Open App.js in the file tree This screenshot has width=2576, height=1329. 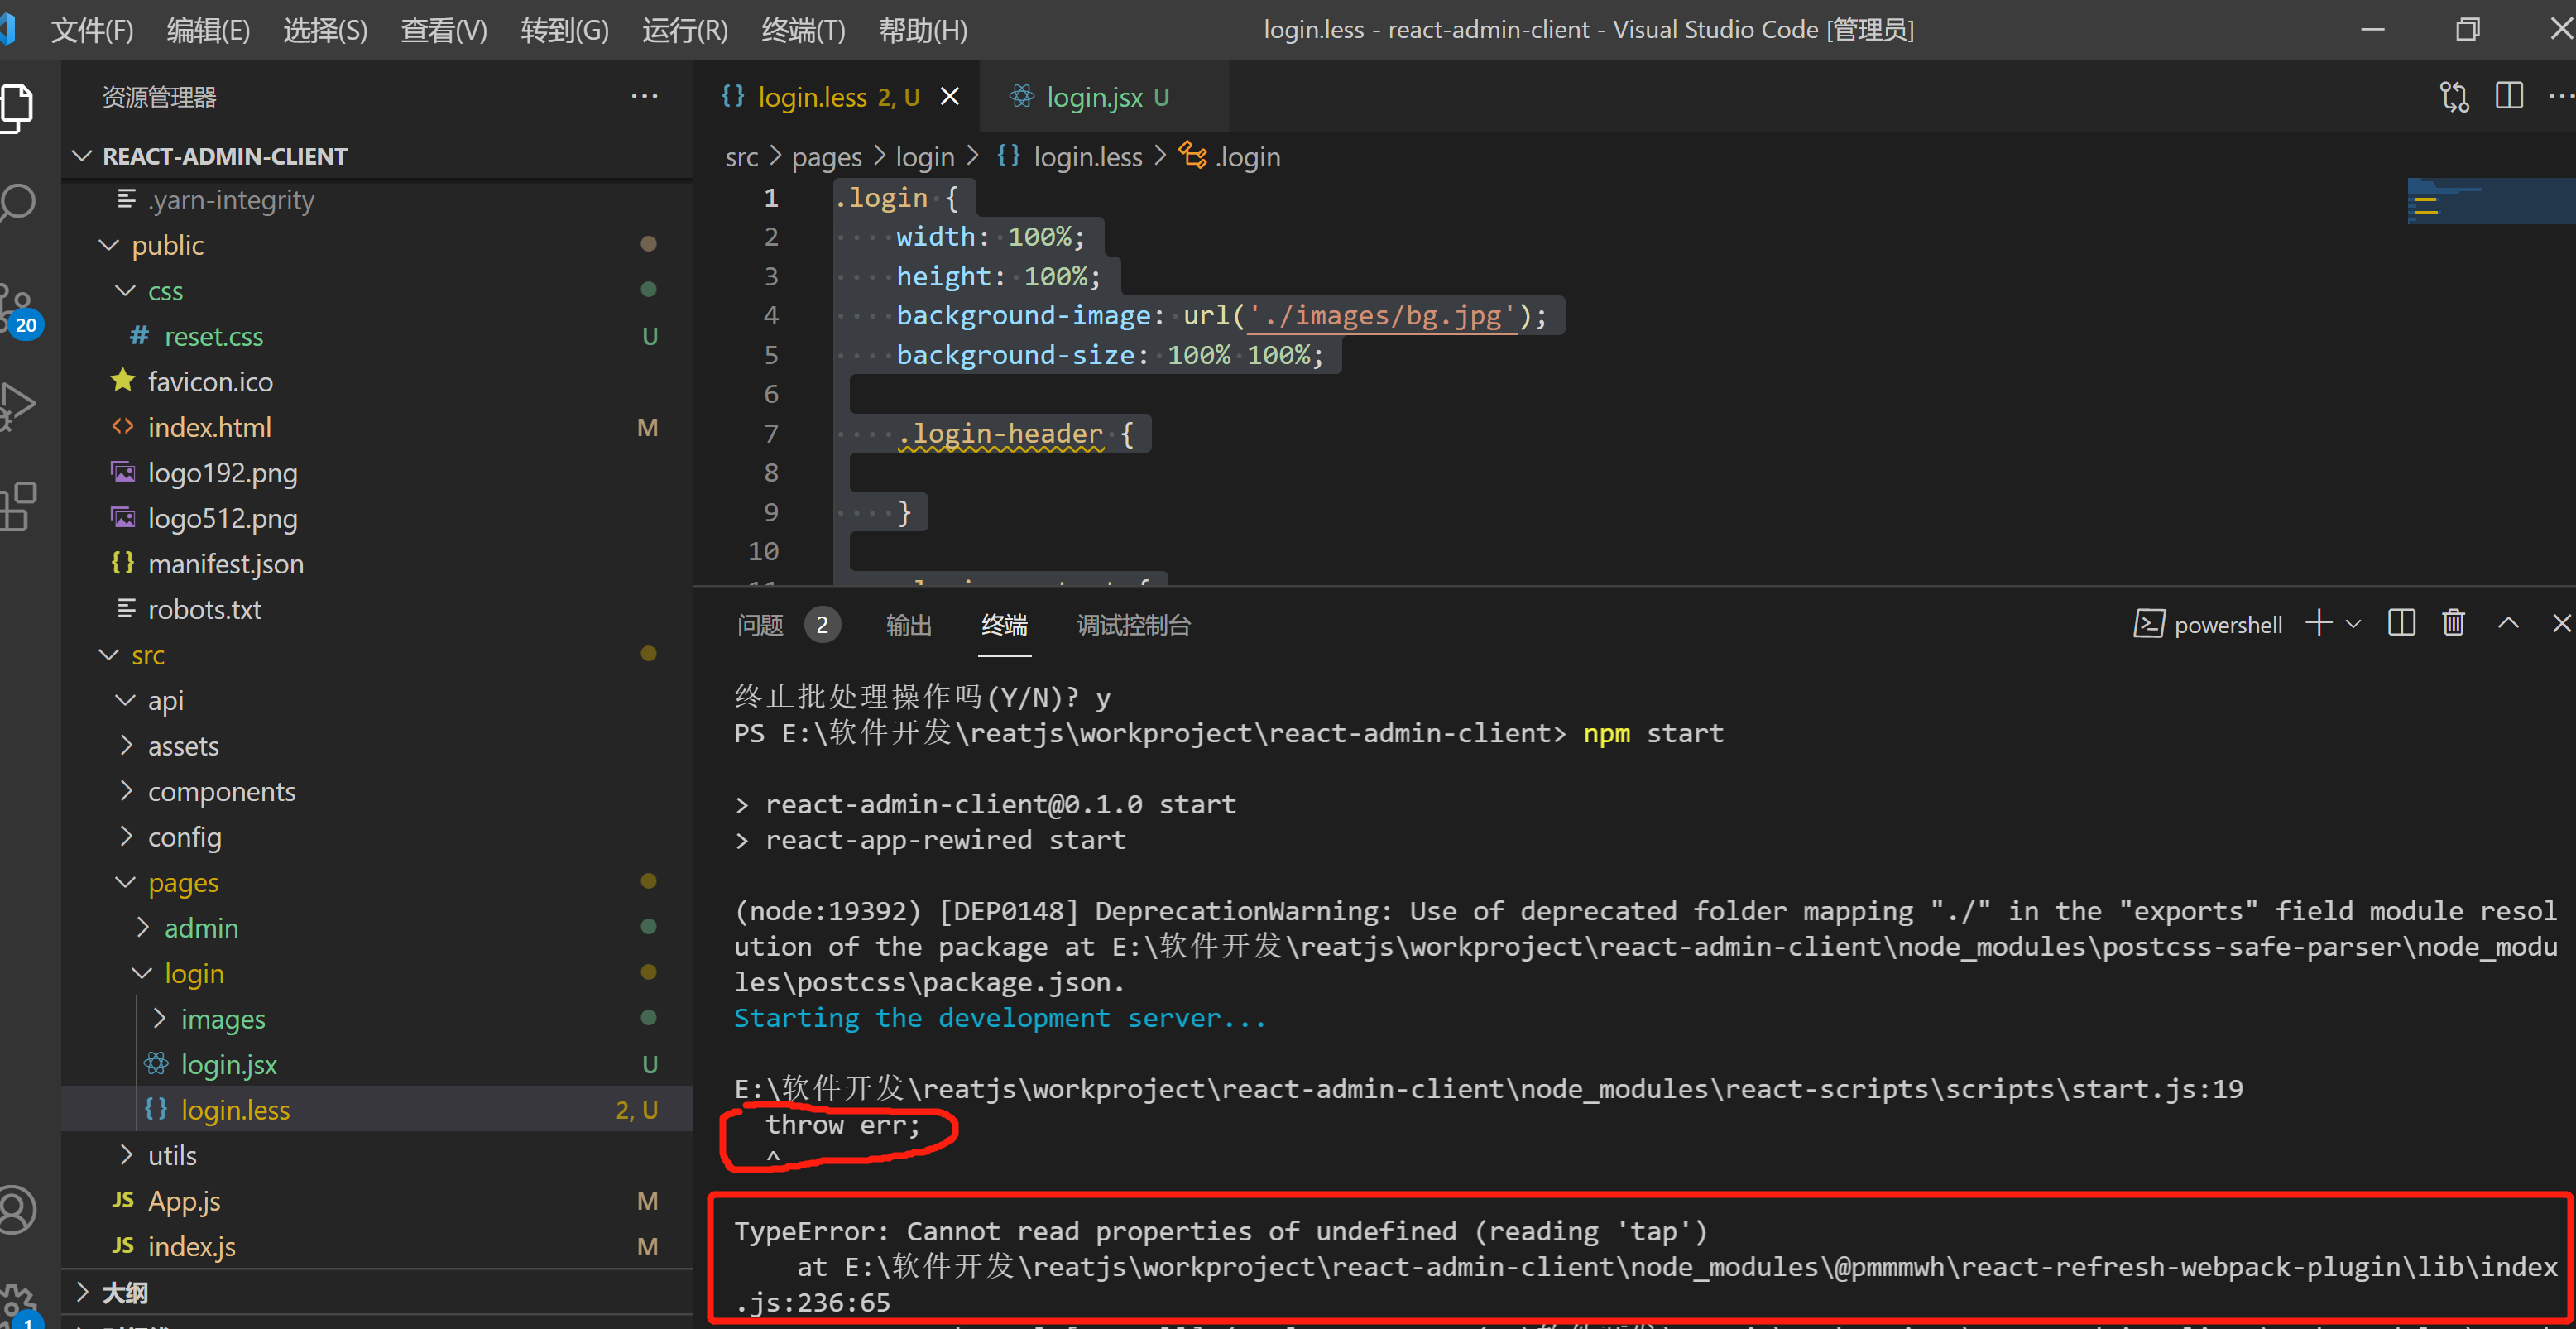(x=184, y=1201)
